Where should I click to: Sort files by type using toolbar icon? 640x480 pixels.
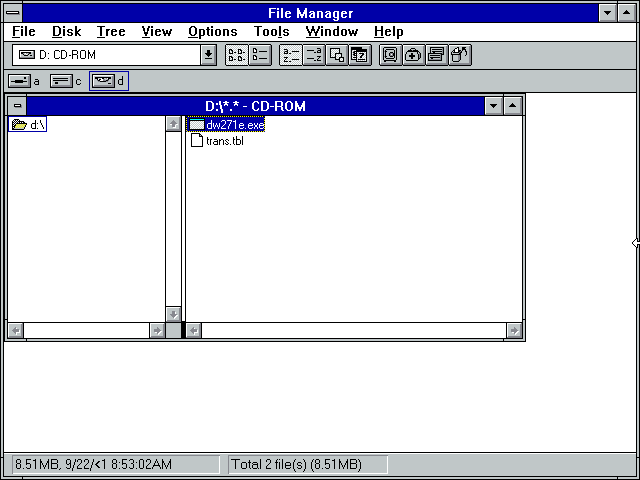click(313, 55)
